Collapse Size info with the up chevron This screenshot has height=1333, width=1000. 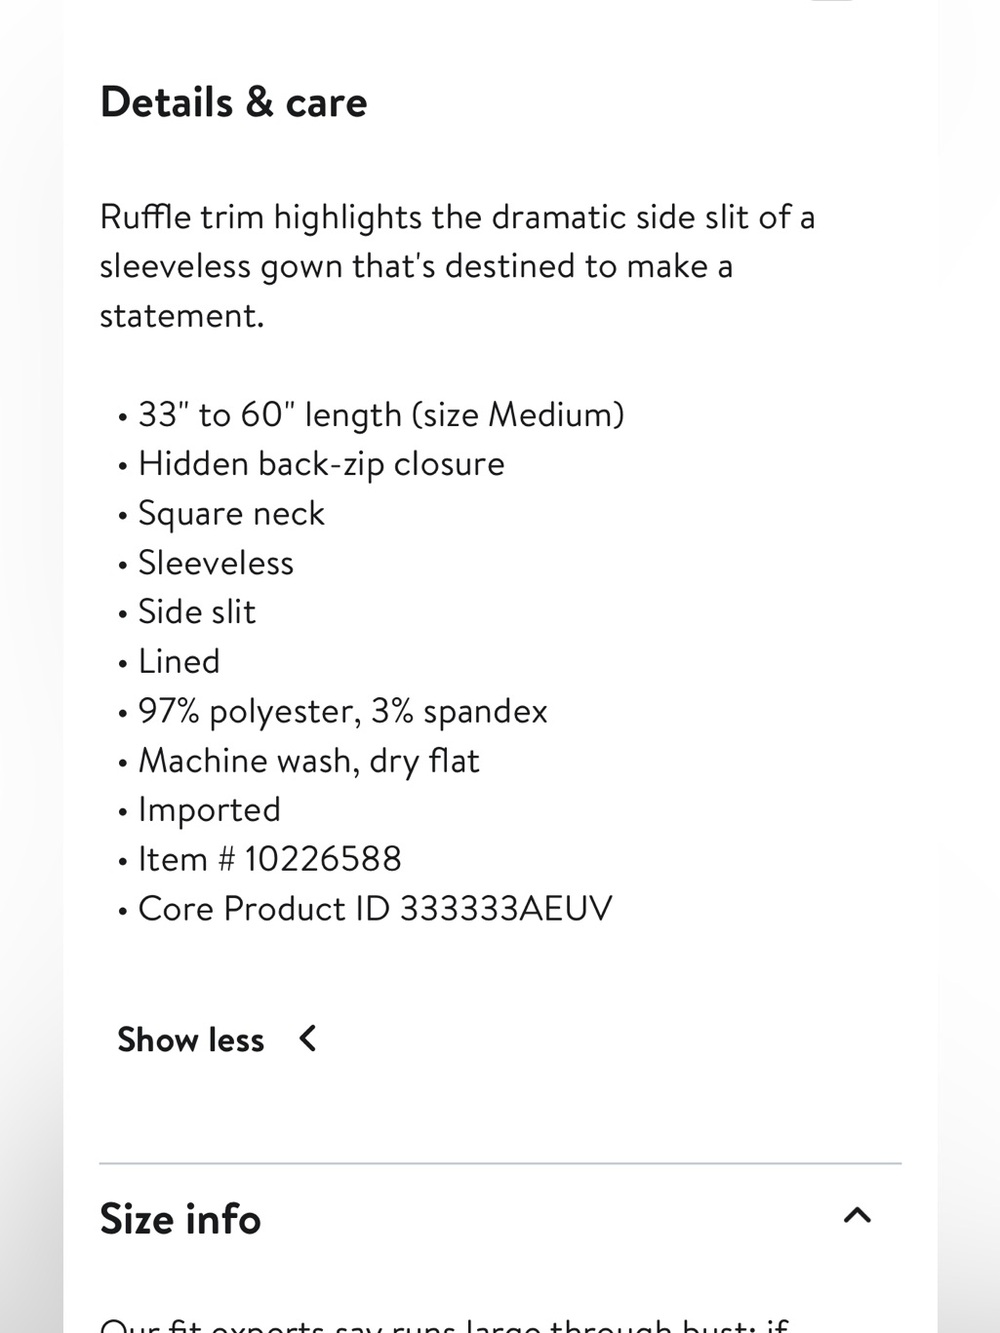click(857, 1216)
